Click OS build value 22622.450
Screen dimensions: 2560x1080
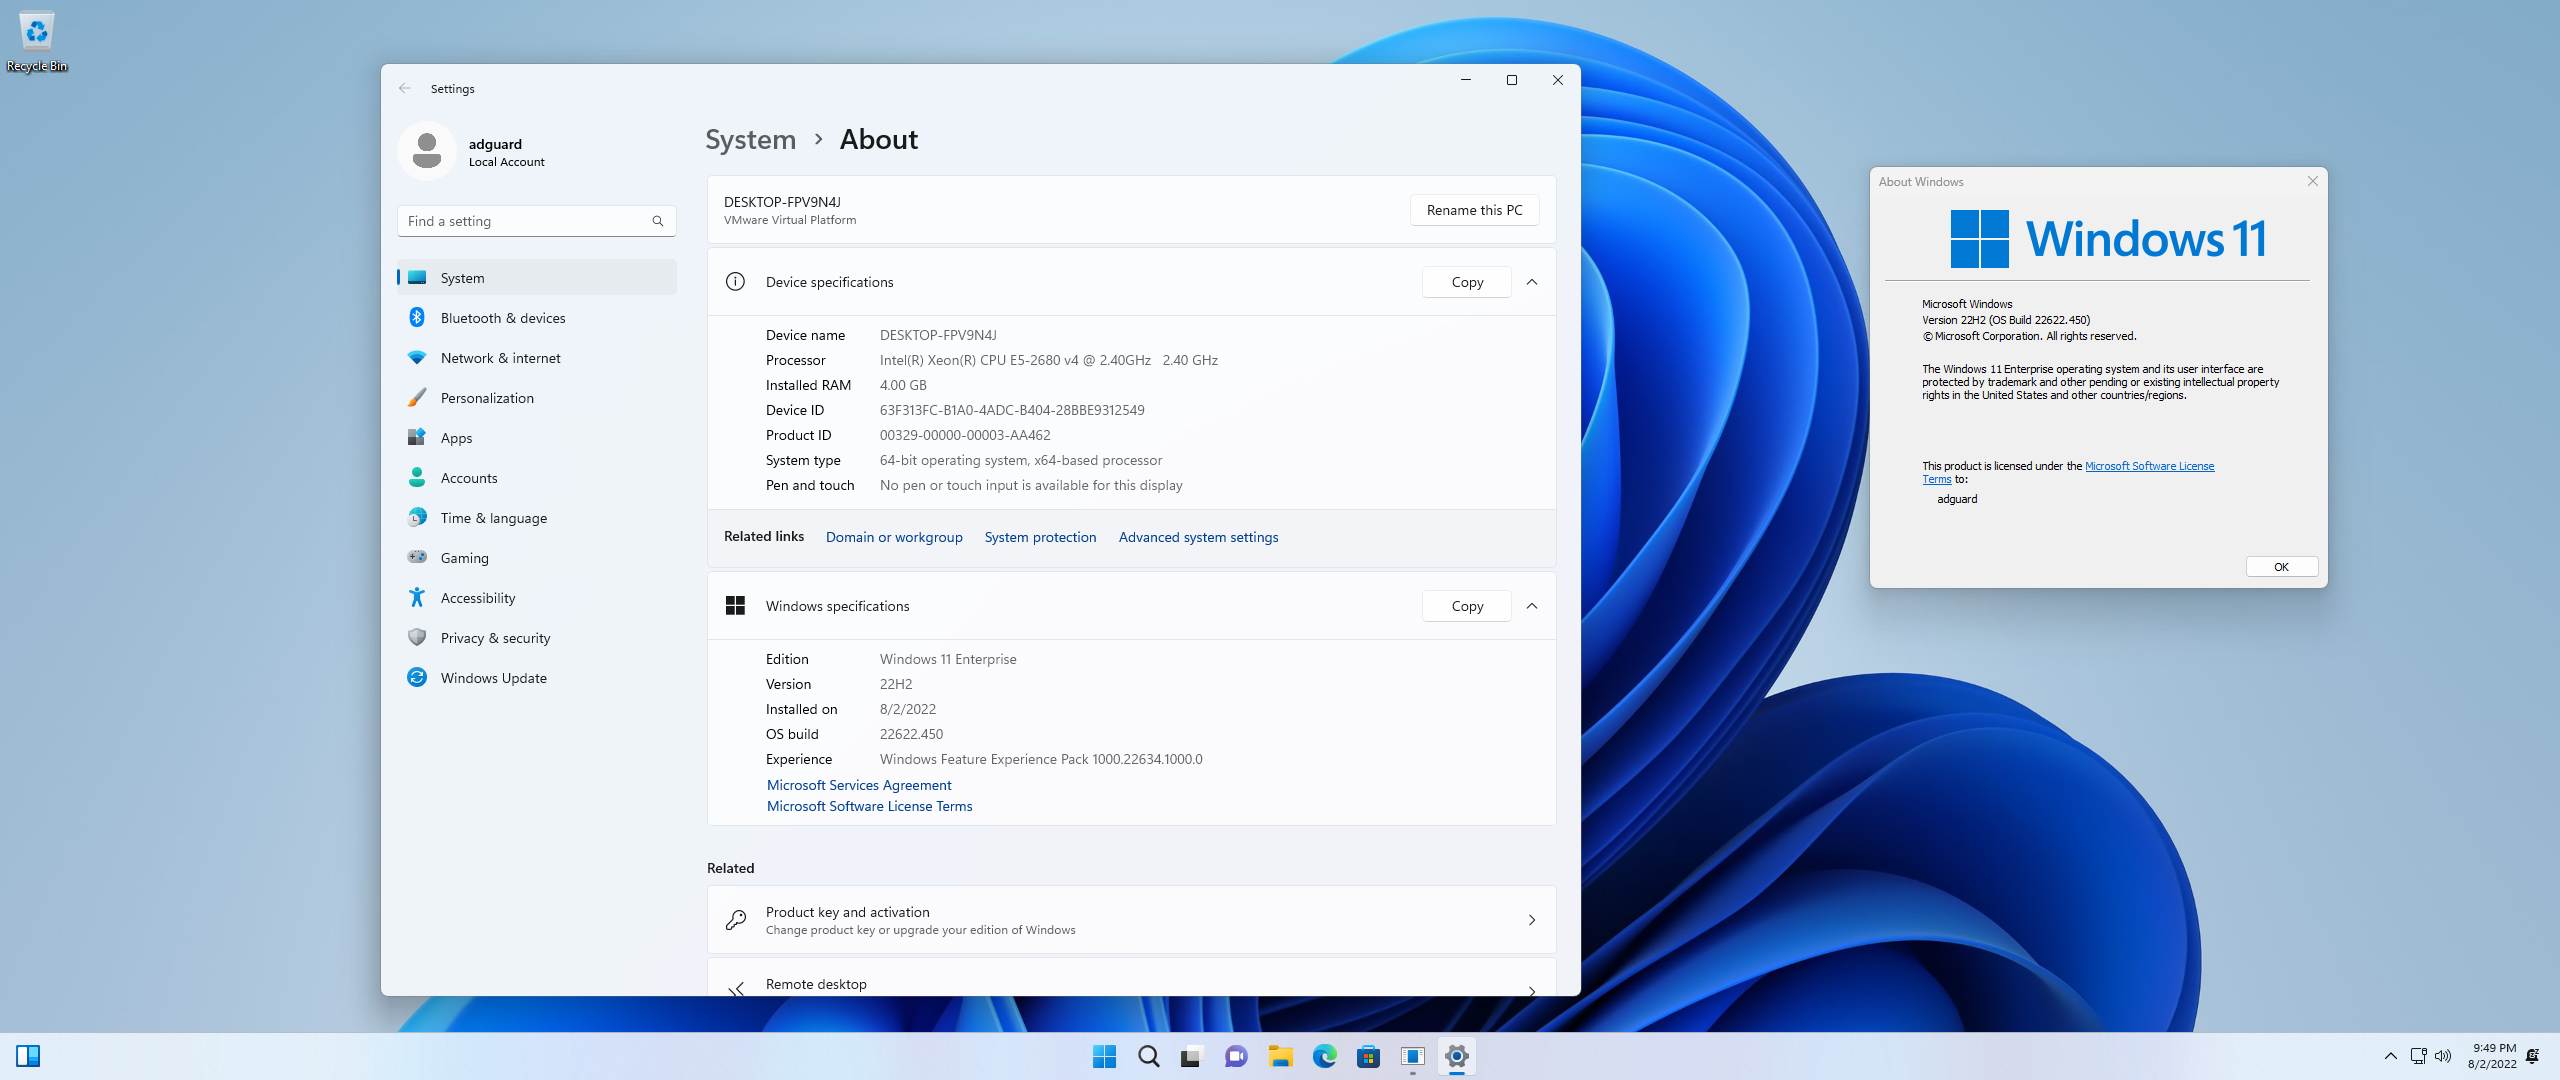[x=911, y=734]
